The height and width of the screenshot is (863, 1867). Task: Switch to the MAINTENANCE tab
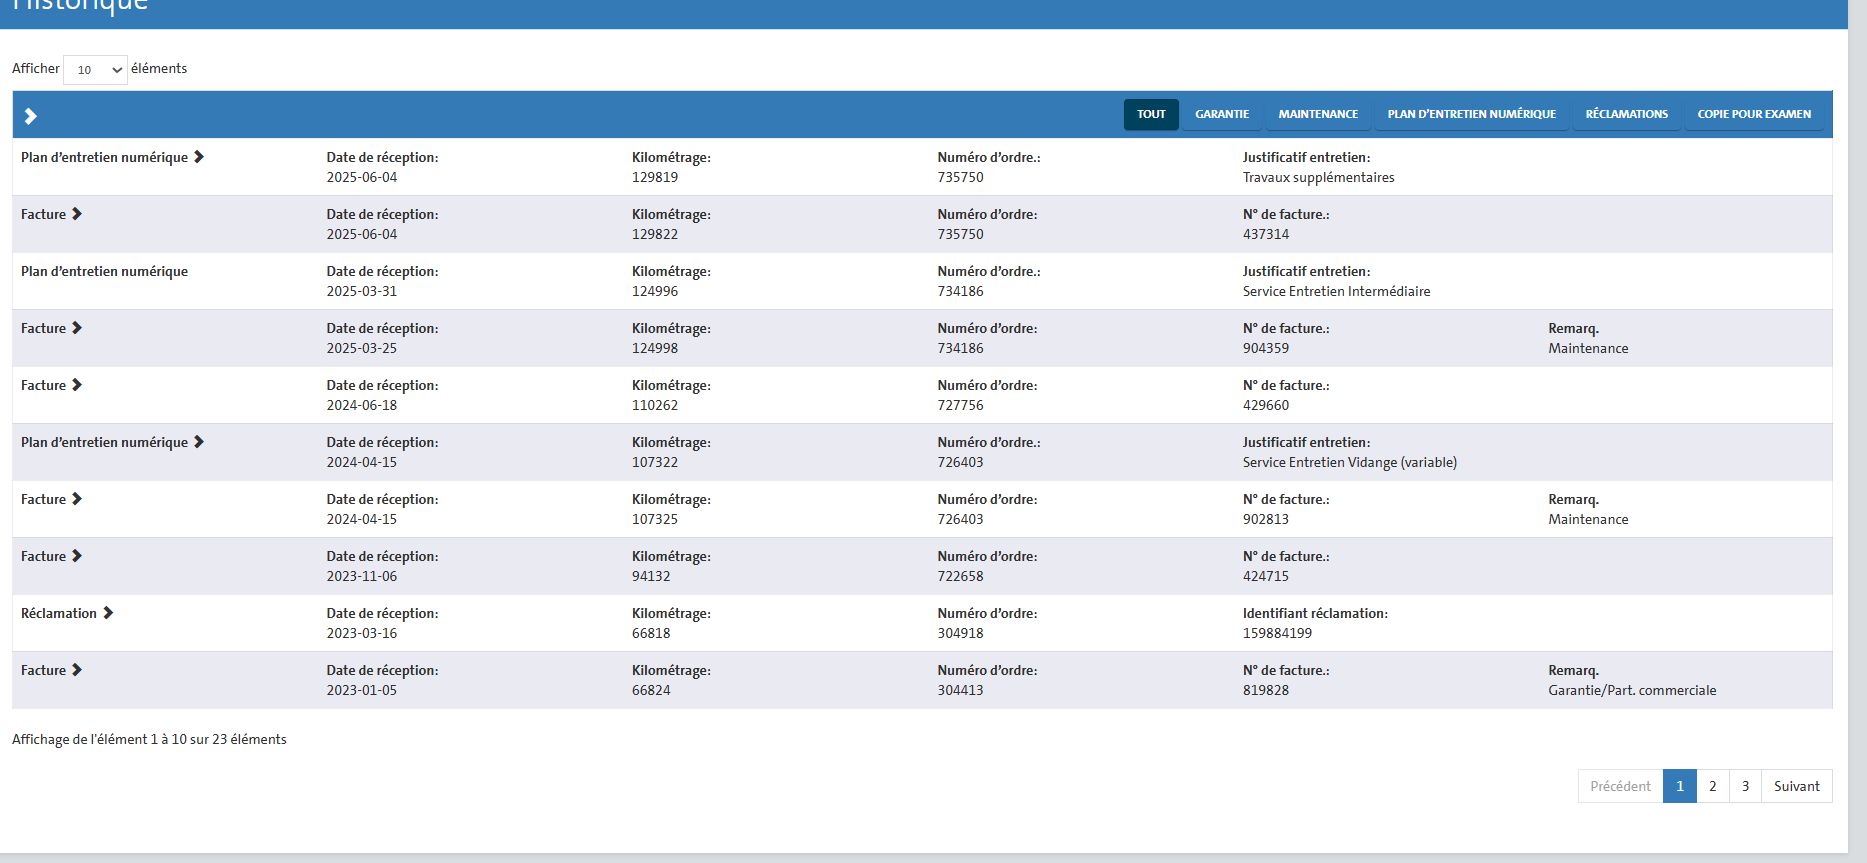[1318, 114]
